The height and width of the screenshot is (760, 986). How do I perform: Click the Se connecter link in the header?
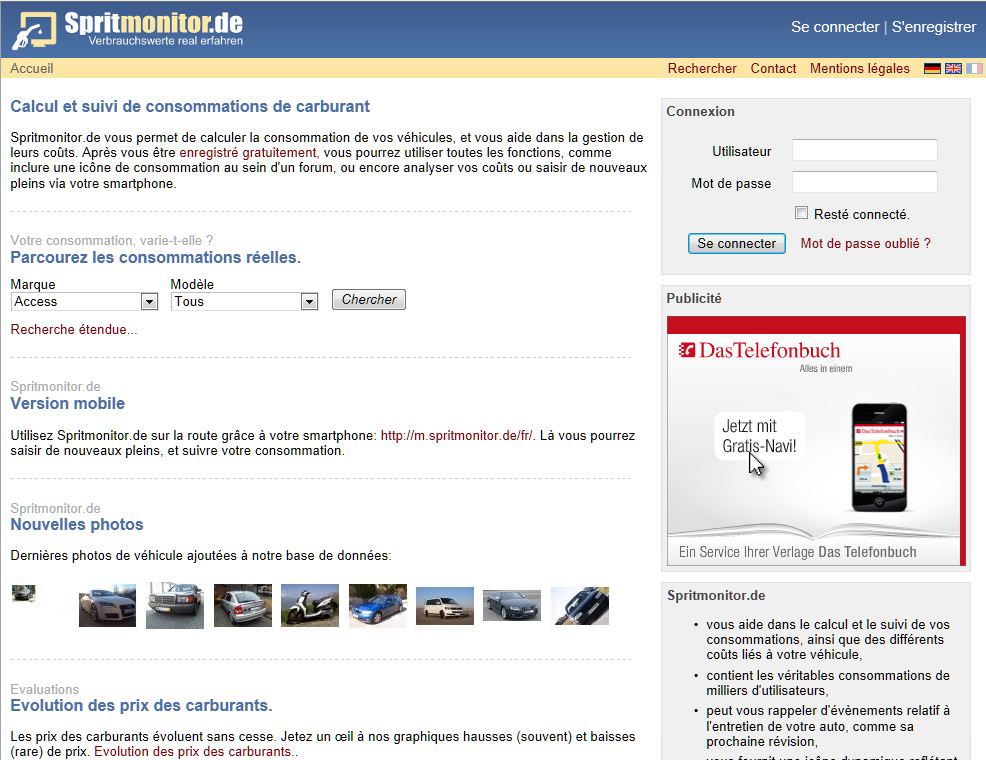835,27
